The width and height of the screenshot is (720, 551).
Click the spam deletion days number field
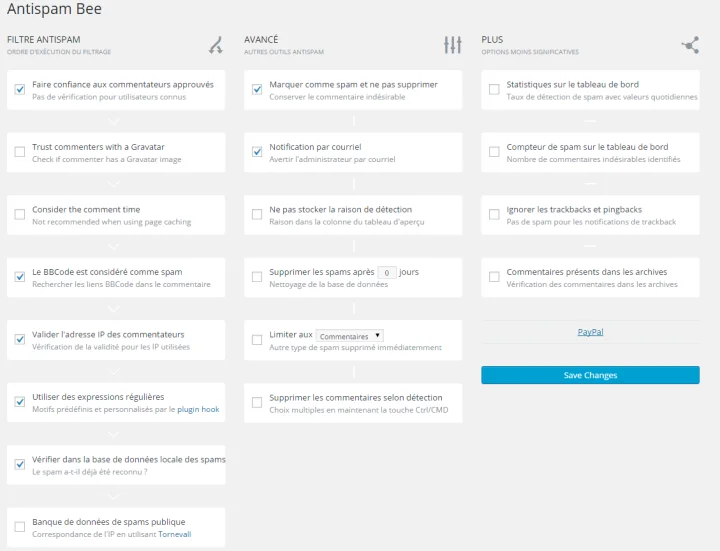coord(387,273)
